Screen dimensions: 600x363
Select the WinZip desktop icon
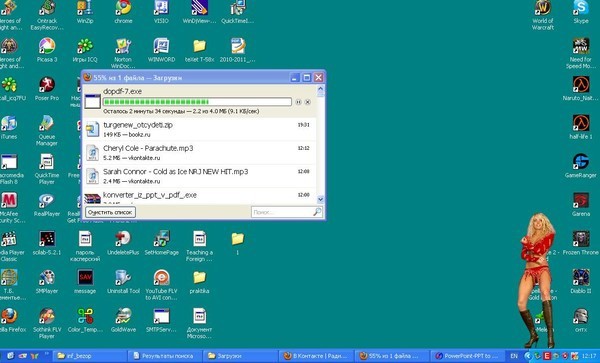[x=85, y=12]
